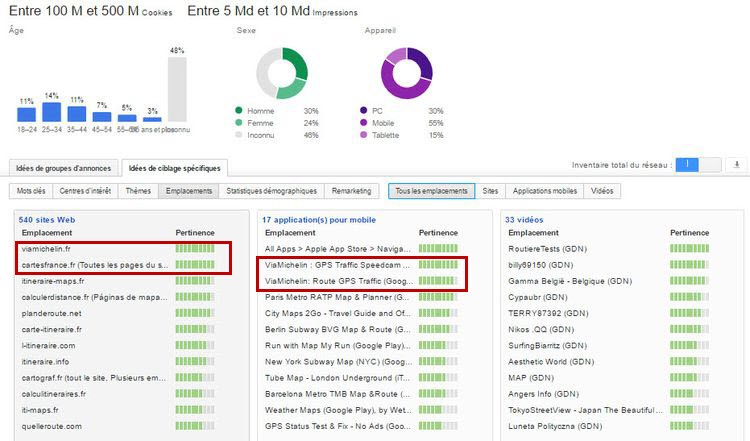The height and width of the screenshot is (441, 750).
Task: Open the 17 application(s) pour mobile link
Action: point(319,220)
